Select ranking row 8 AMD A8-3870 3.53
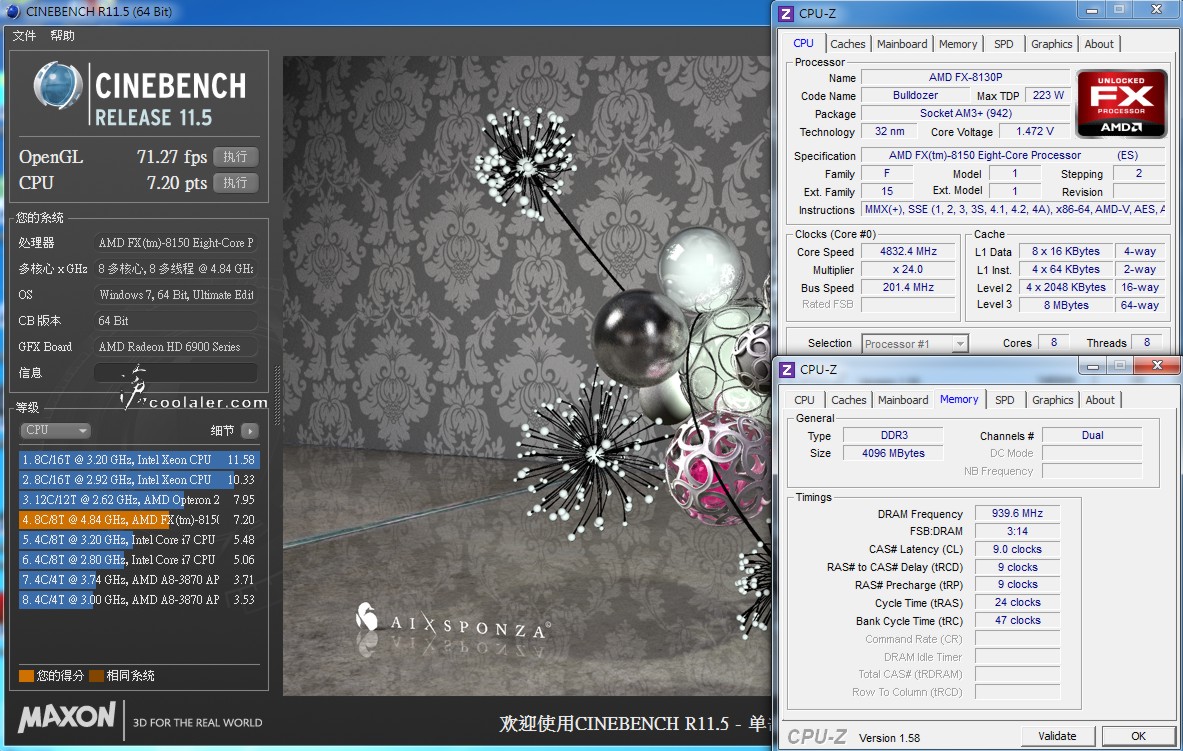 139,599
